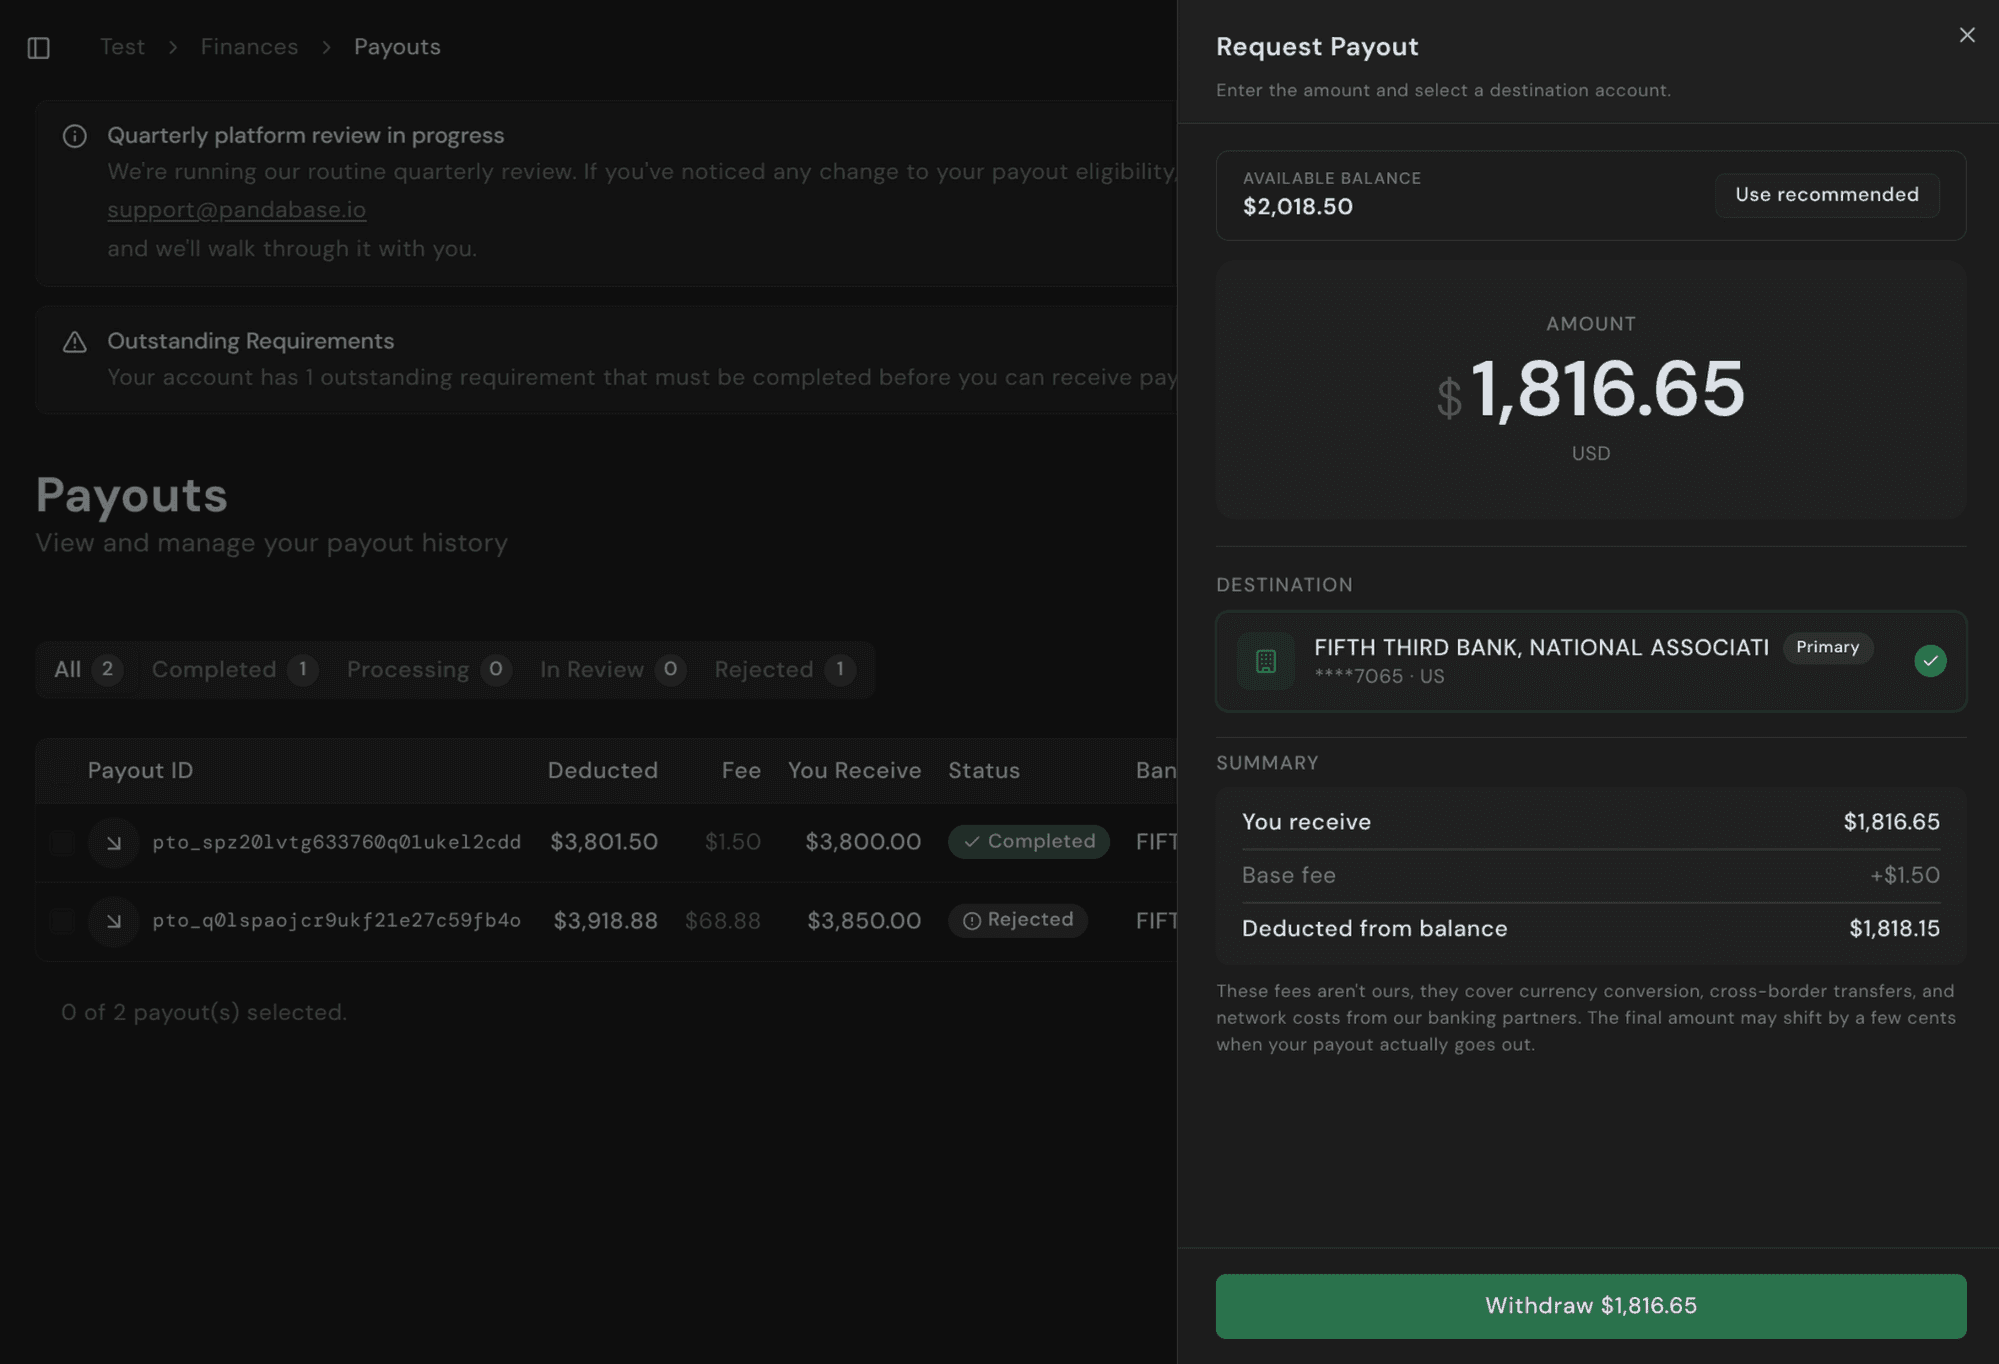Switch to Rejected tab
This screenshot has height=1364, width=1999.
pyautogui.click(x=785, y=670)
